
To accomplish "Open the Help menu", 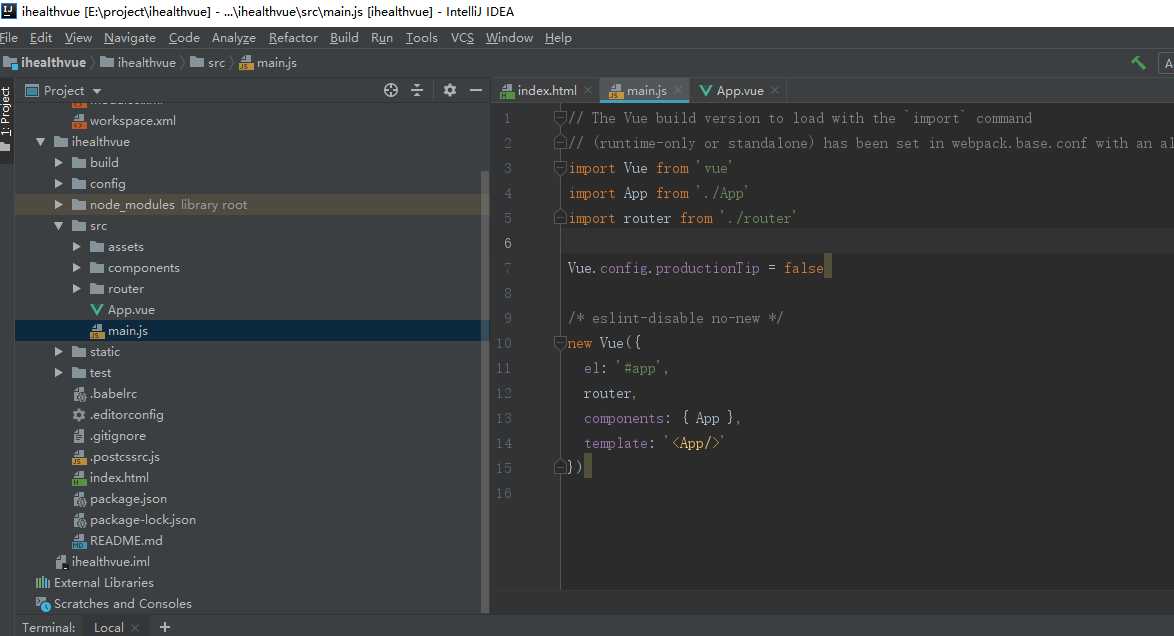I will coord(558,37).
